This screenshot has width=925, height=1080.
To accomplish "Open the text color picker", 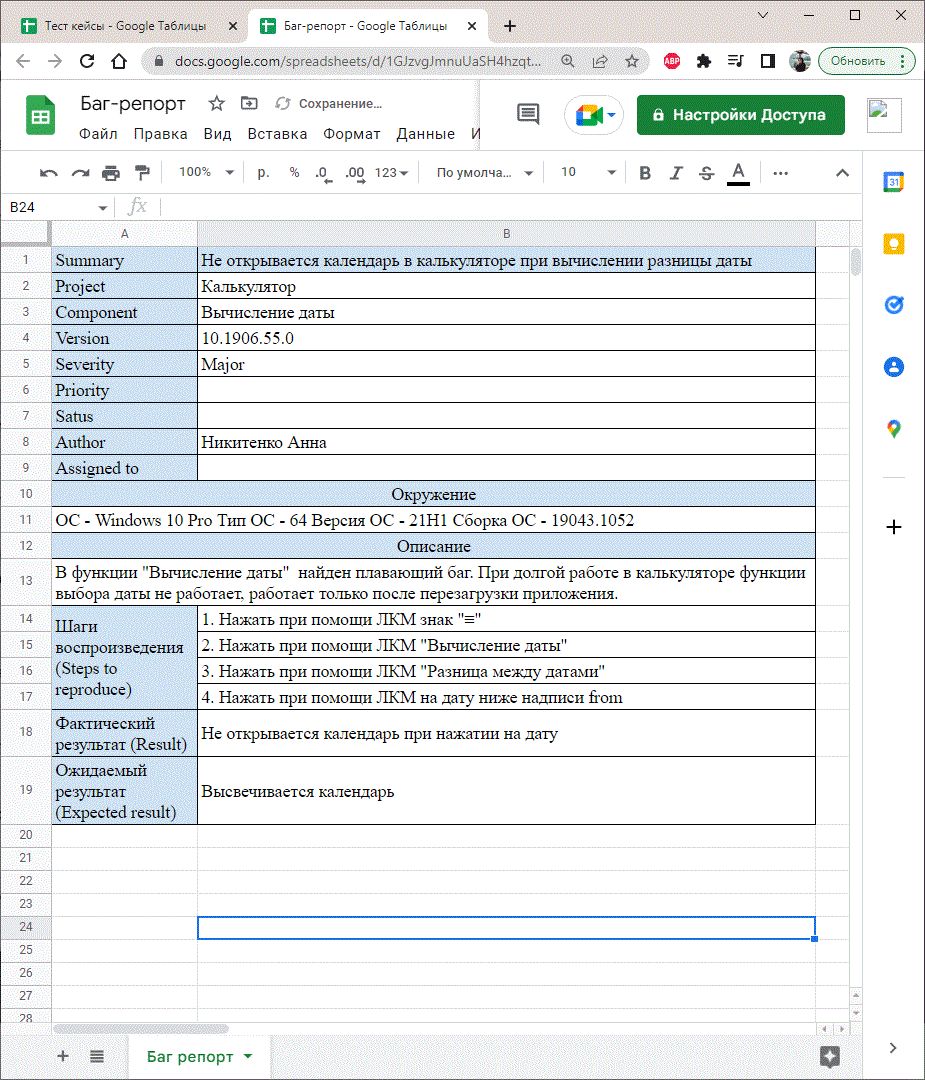I will [738, 173].
